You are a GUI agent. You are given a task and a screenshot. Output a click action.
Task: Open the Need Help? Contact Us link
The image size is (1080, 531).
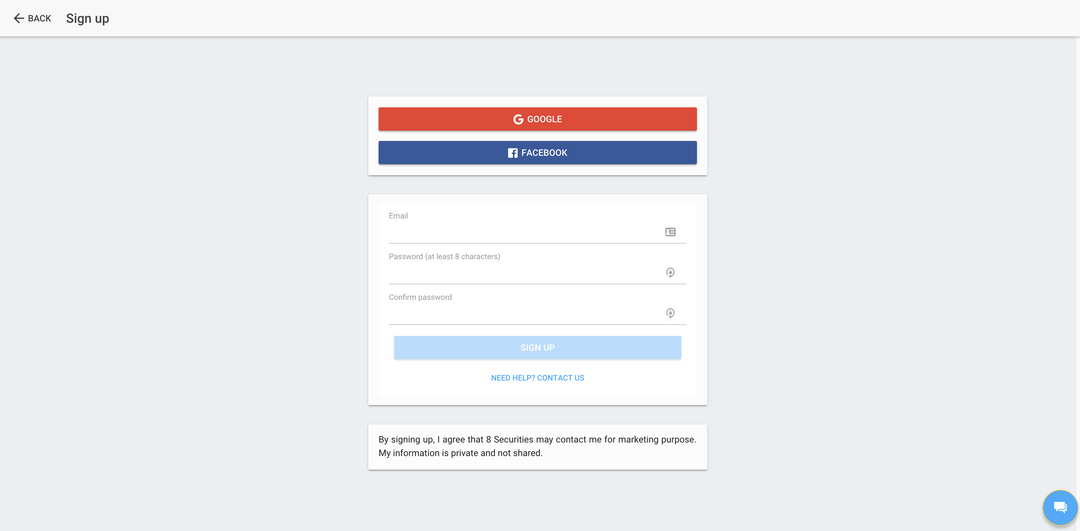click(537, 378)
